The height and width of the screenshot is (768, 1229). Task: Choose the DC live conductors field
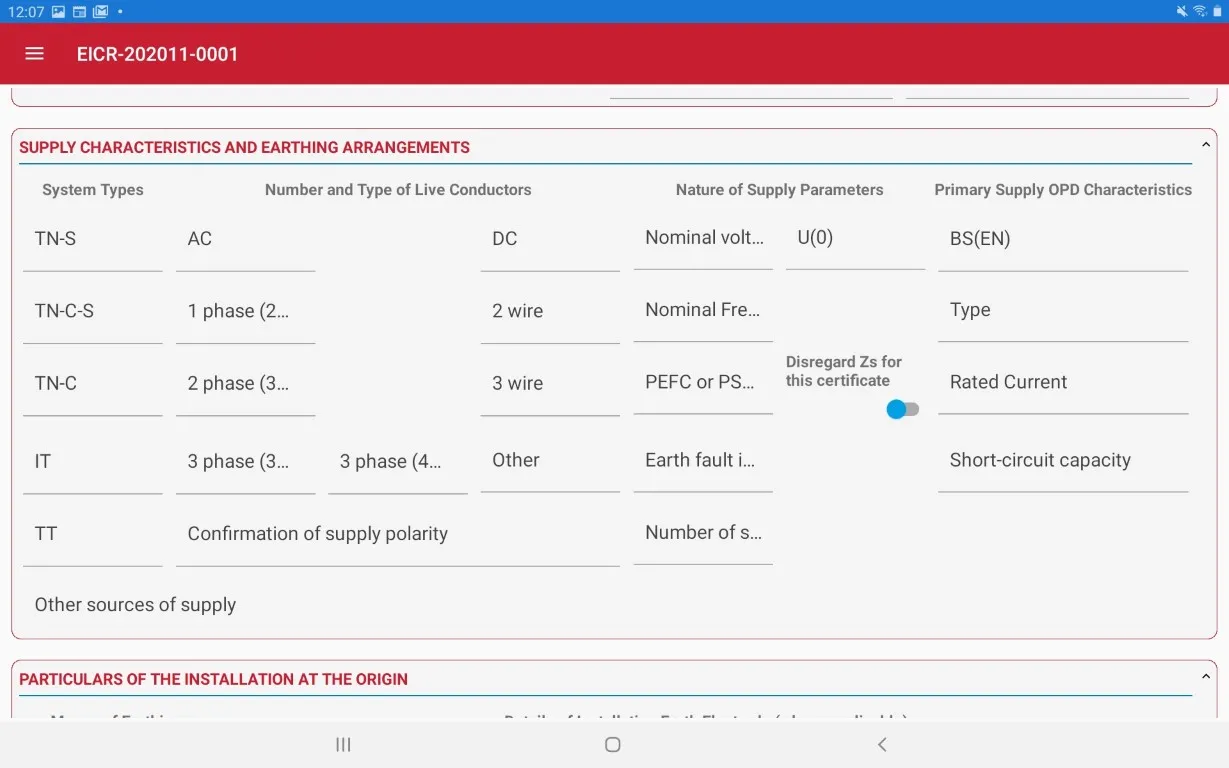coord(549,240)
